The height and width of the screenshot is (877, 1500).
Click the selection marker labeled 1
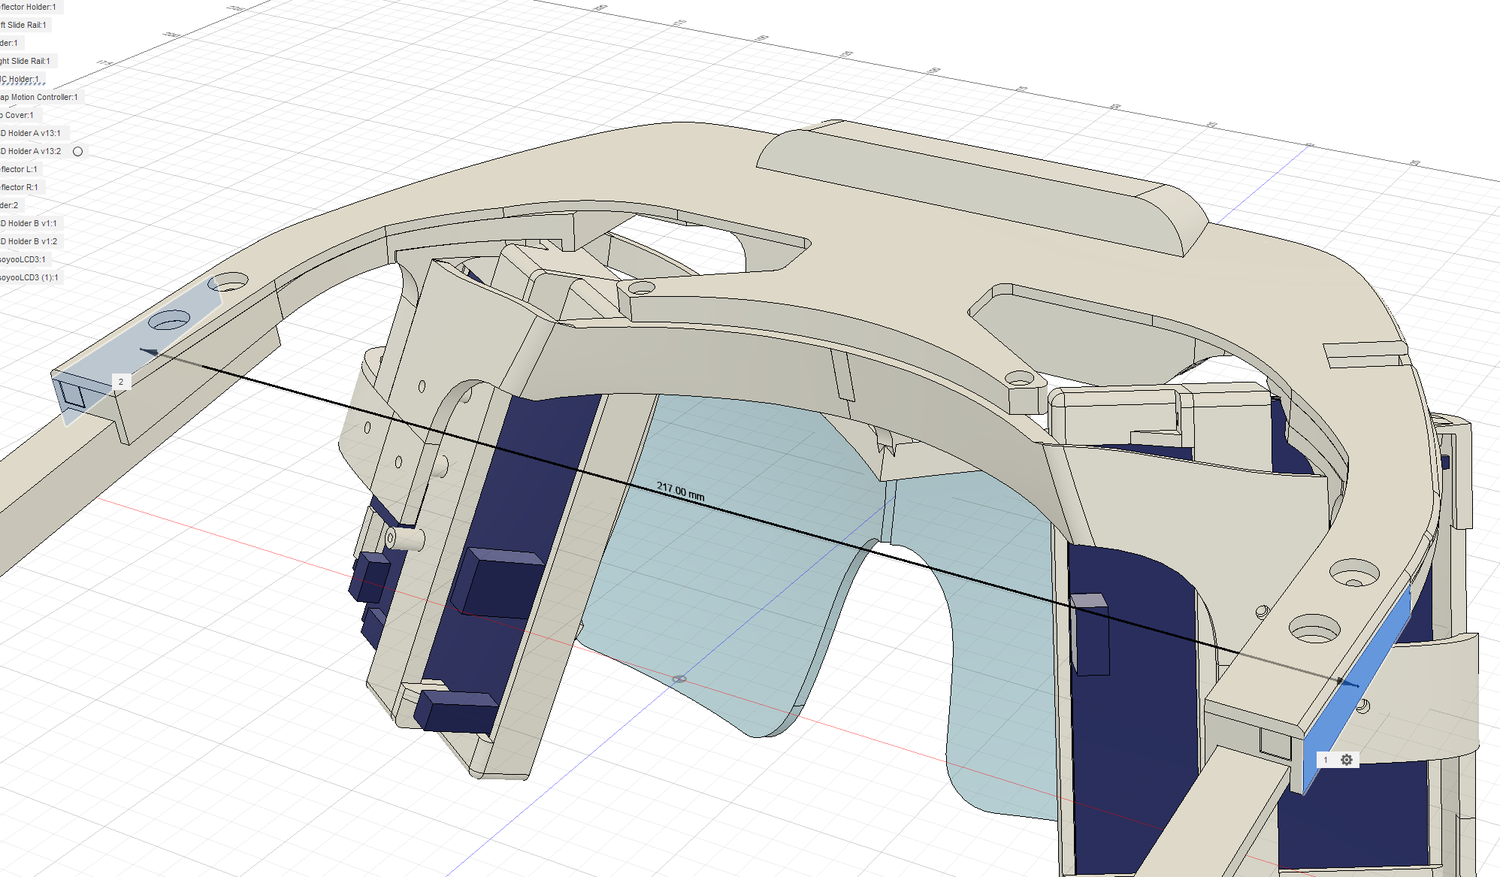tap(1326, 760)
